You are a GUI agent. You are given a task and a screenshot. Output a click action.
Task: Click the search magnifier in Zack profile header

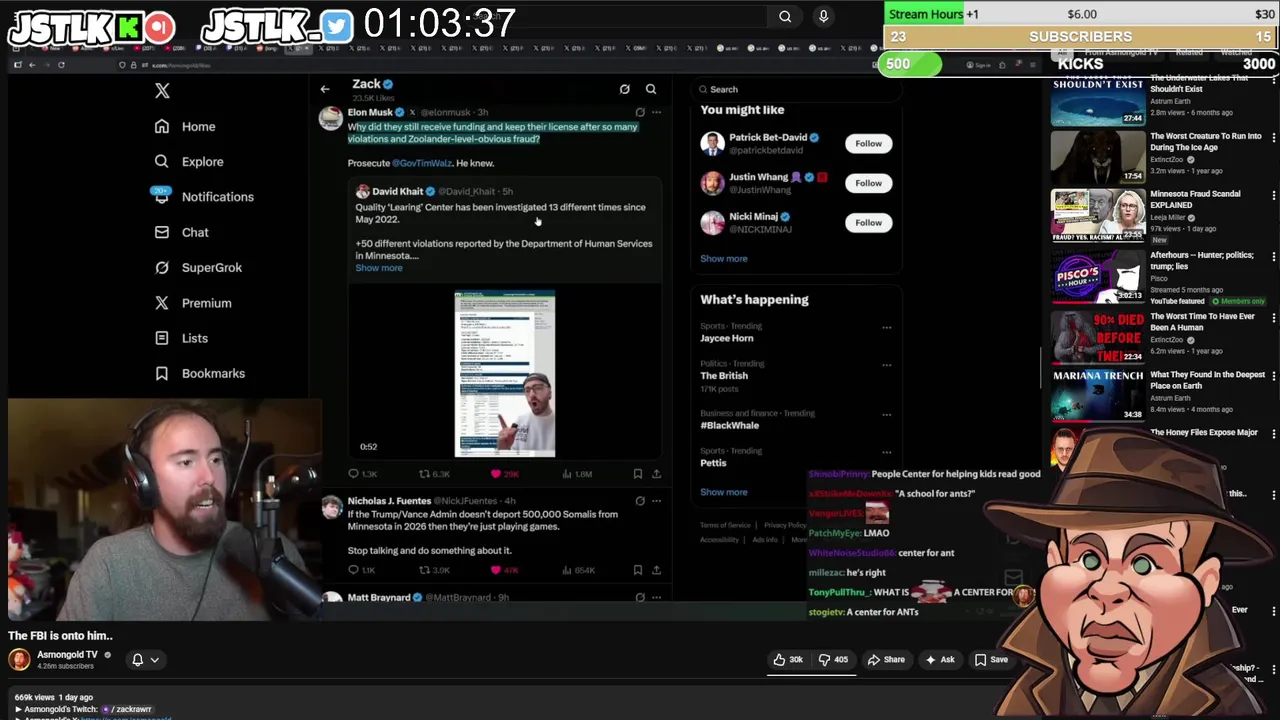651,89
